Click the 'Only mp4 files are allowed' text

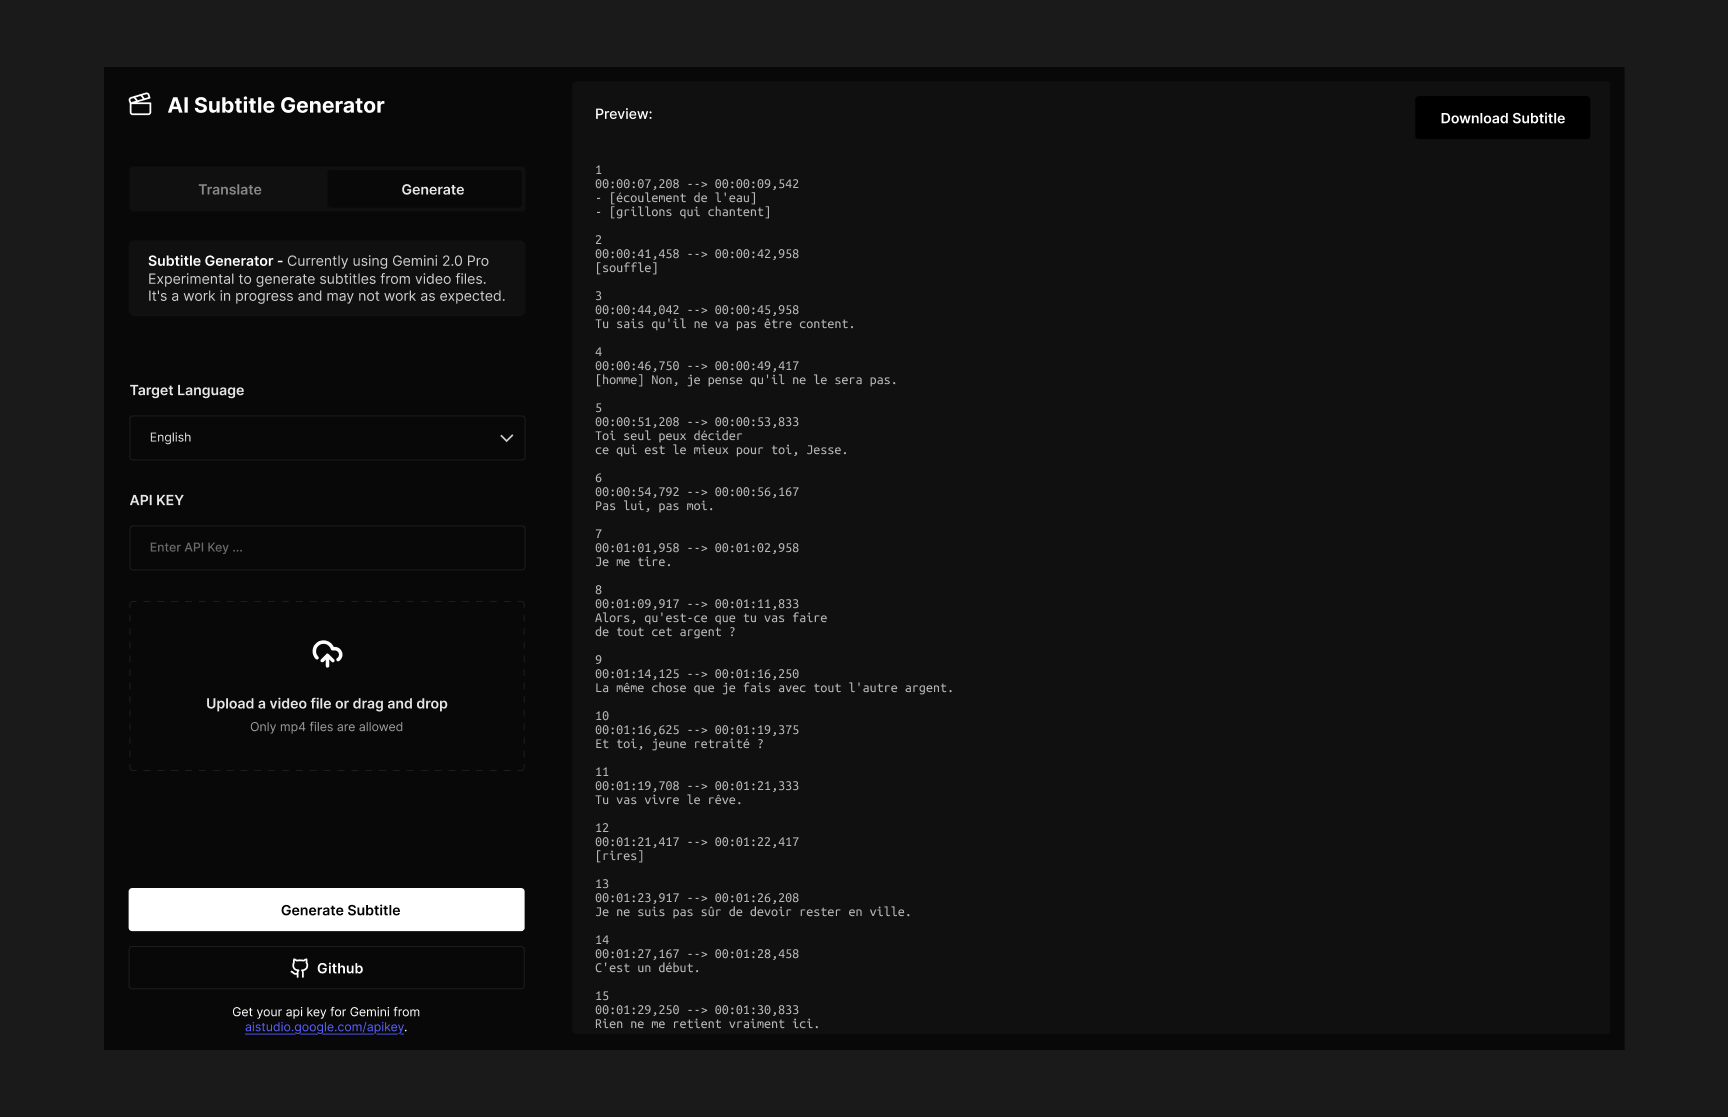pos(326,727)
